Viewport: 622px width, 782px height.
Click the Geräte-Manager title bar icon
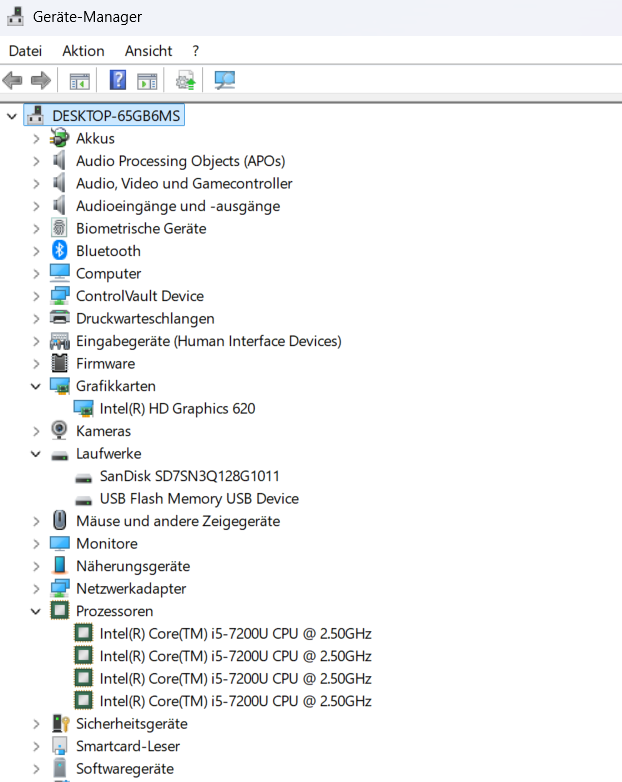[15, 16]
